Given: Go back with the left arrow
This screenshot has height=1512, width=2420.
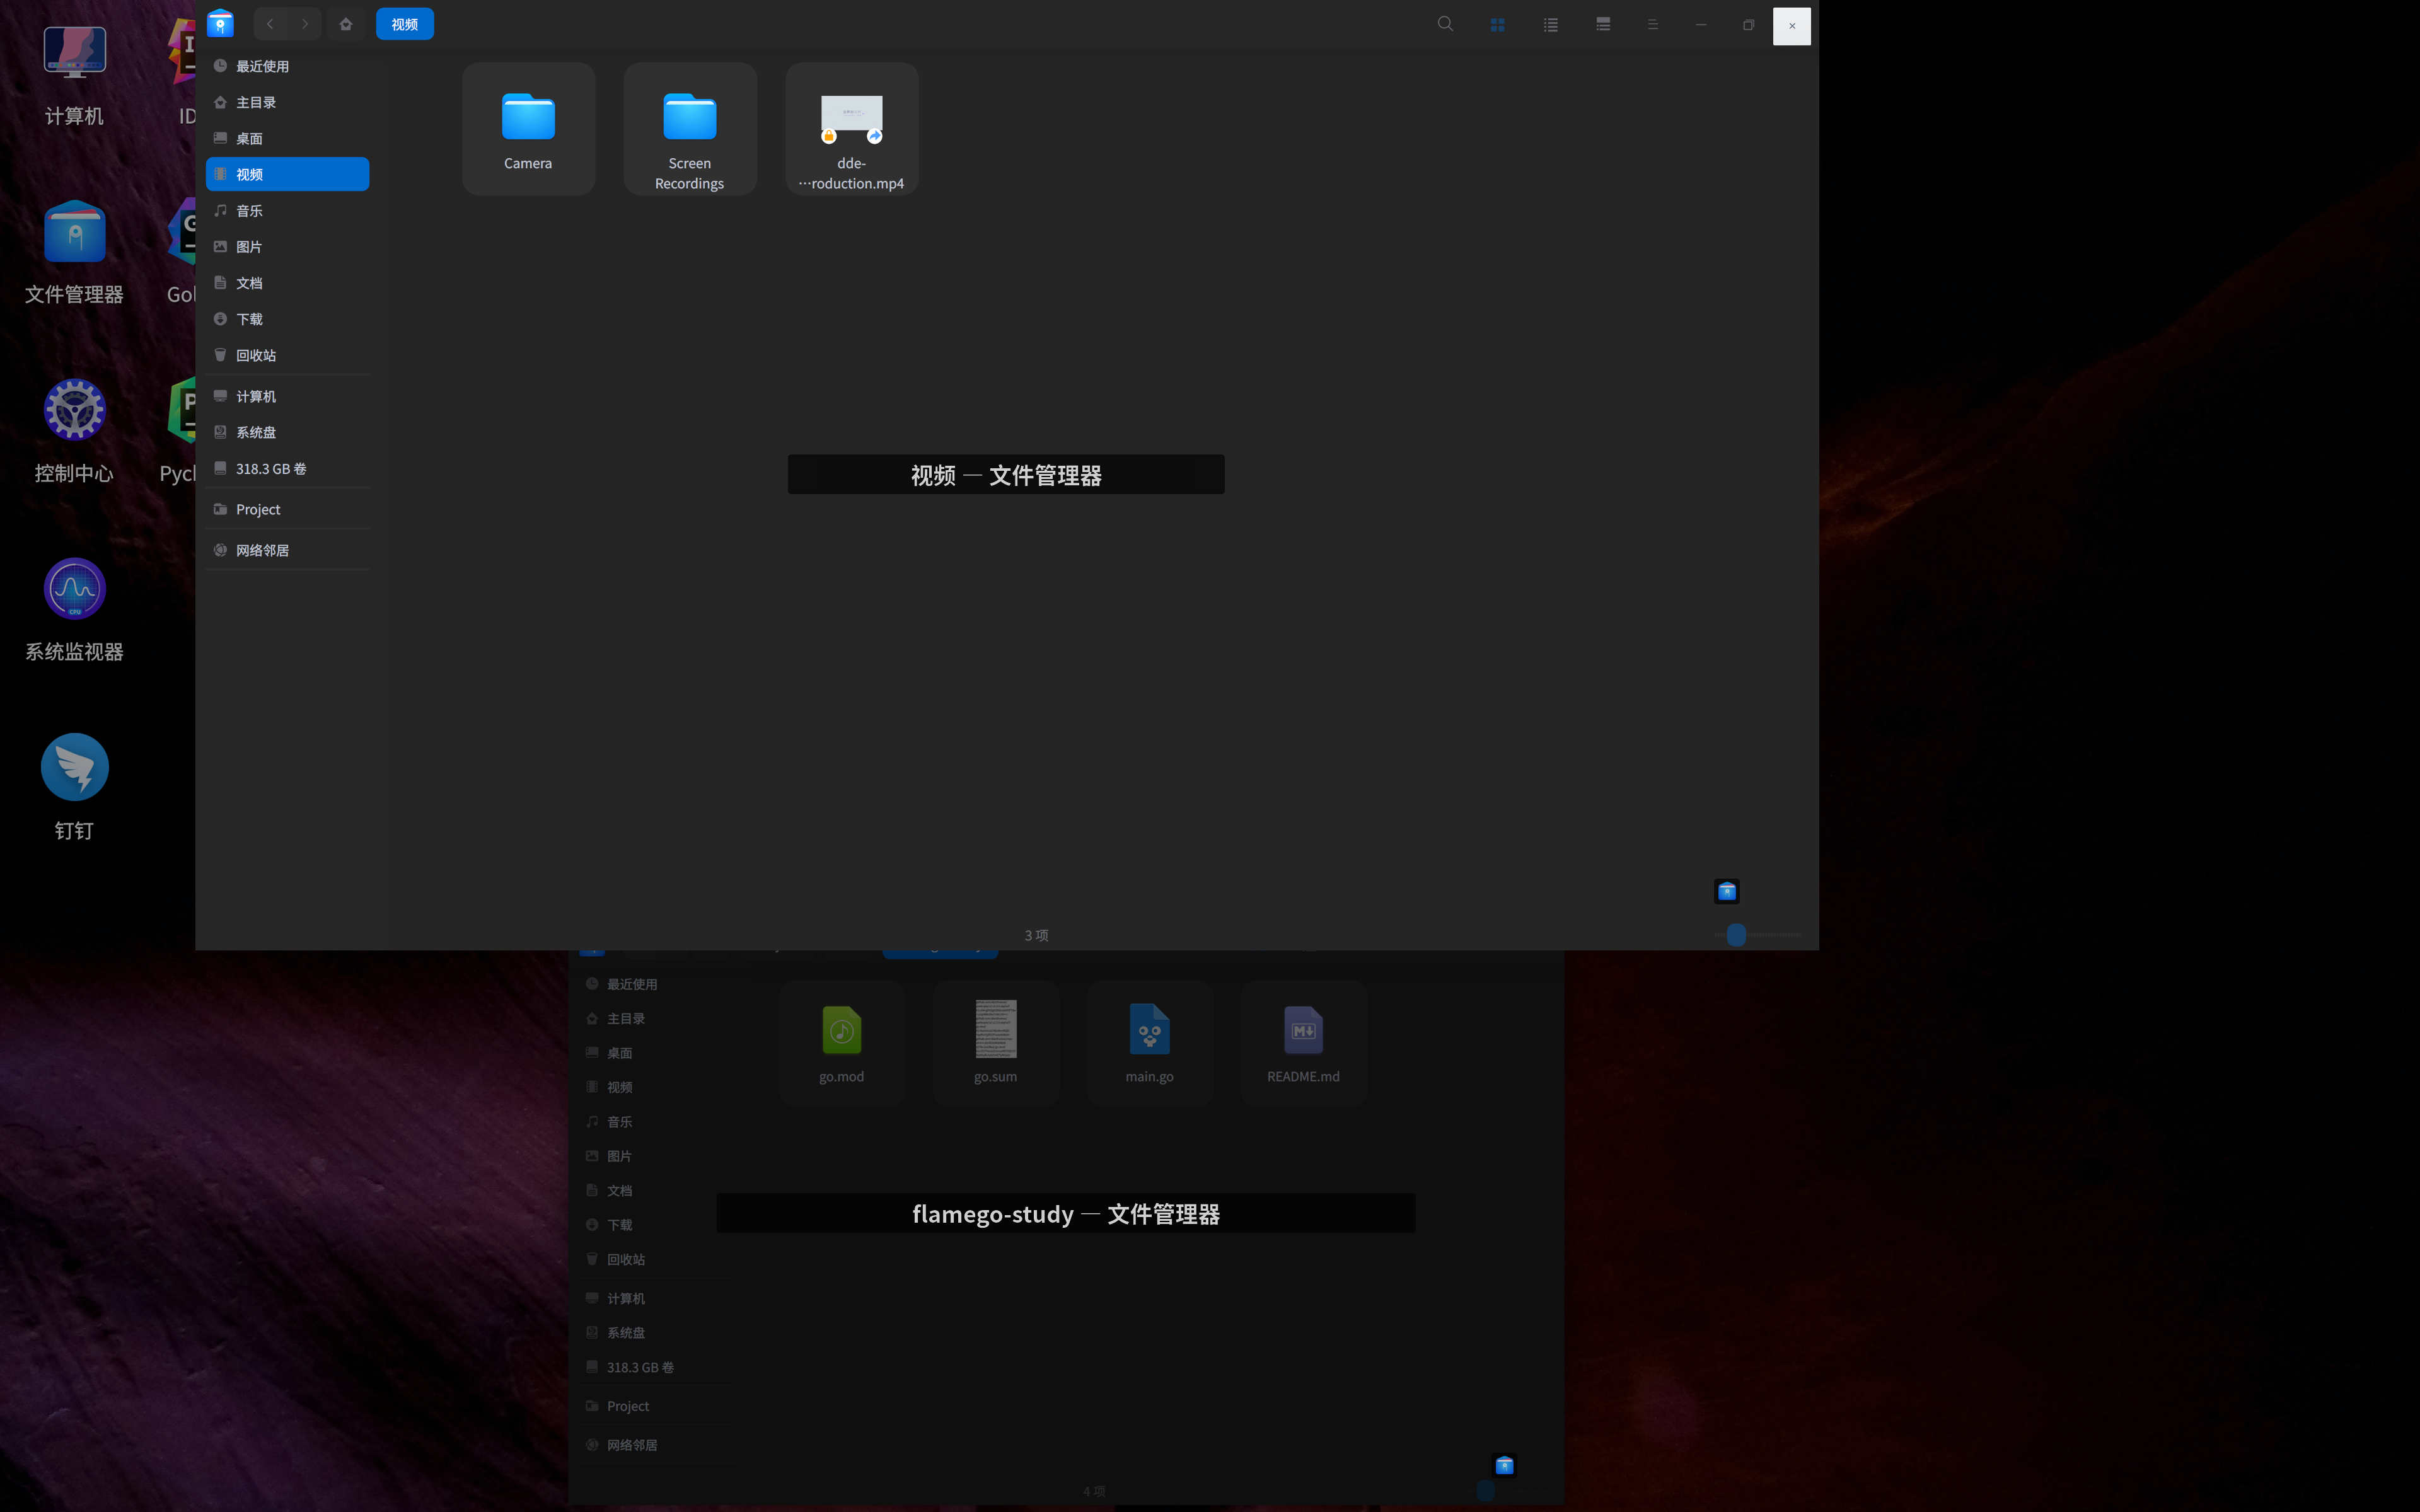Looking at the screenshot, I should point(270,24).
